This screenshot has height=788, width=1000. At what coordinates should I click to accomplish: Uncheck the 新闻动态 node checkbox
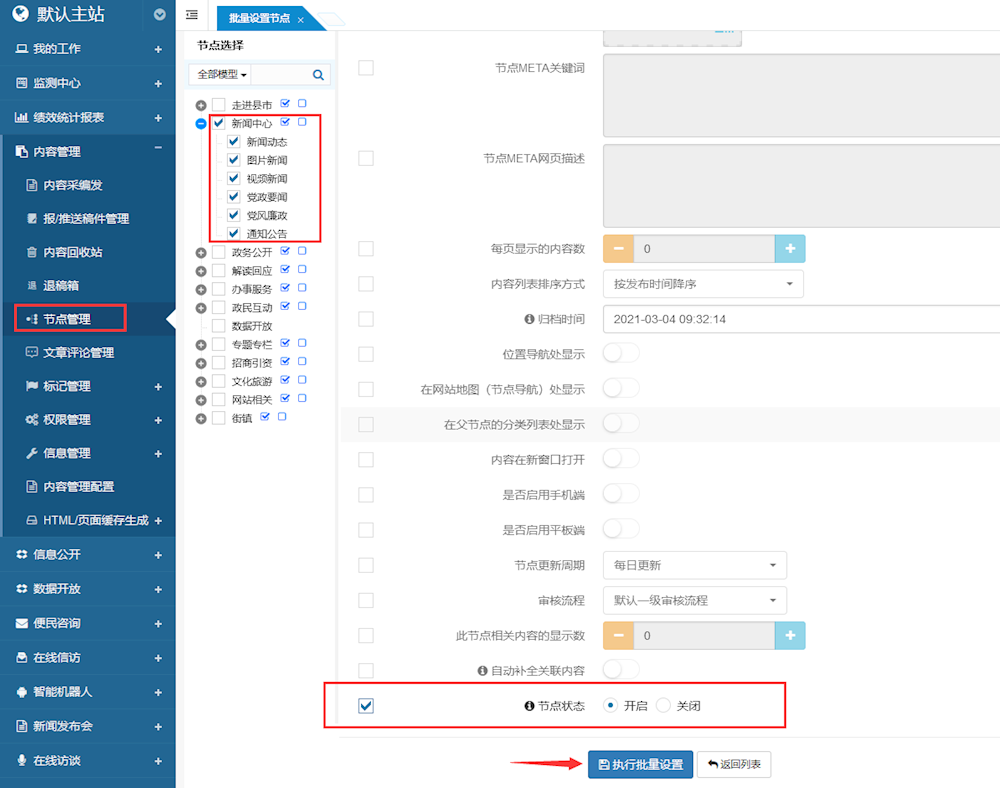234,142
